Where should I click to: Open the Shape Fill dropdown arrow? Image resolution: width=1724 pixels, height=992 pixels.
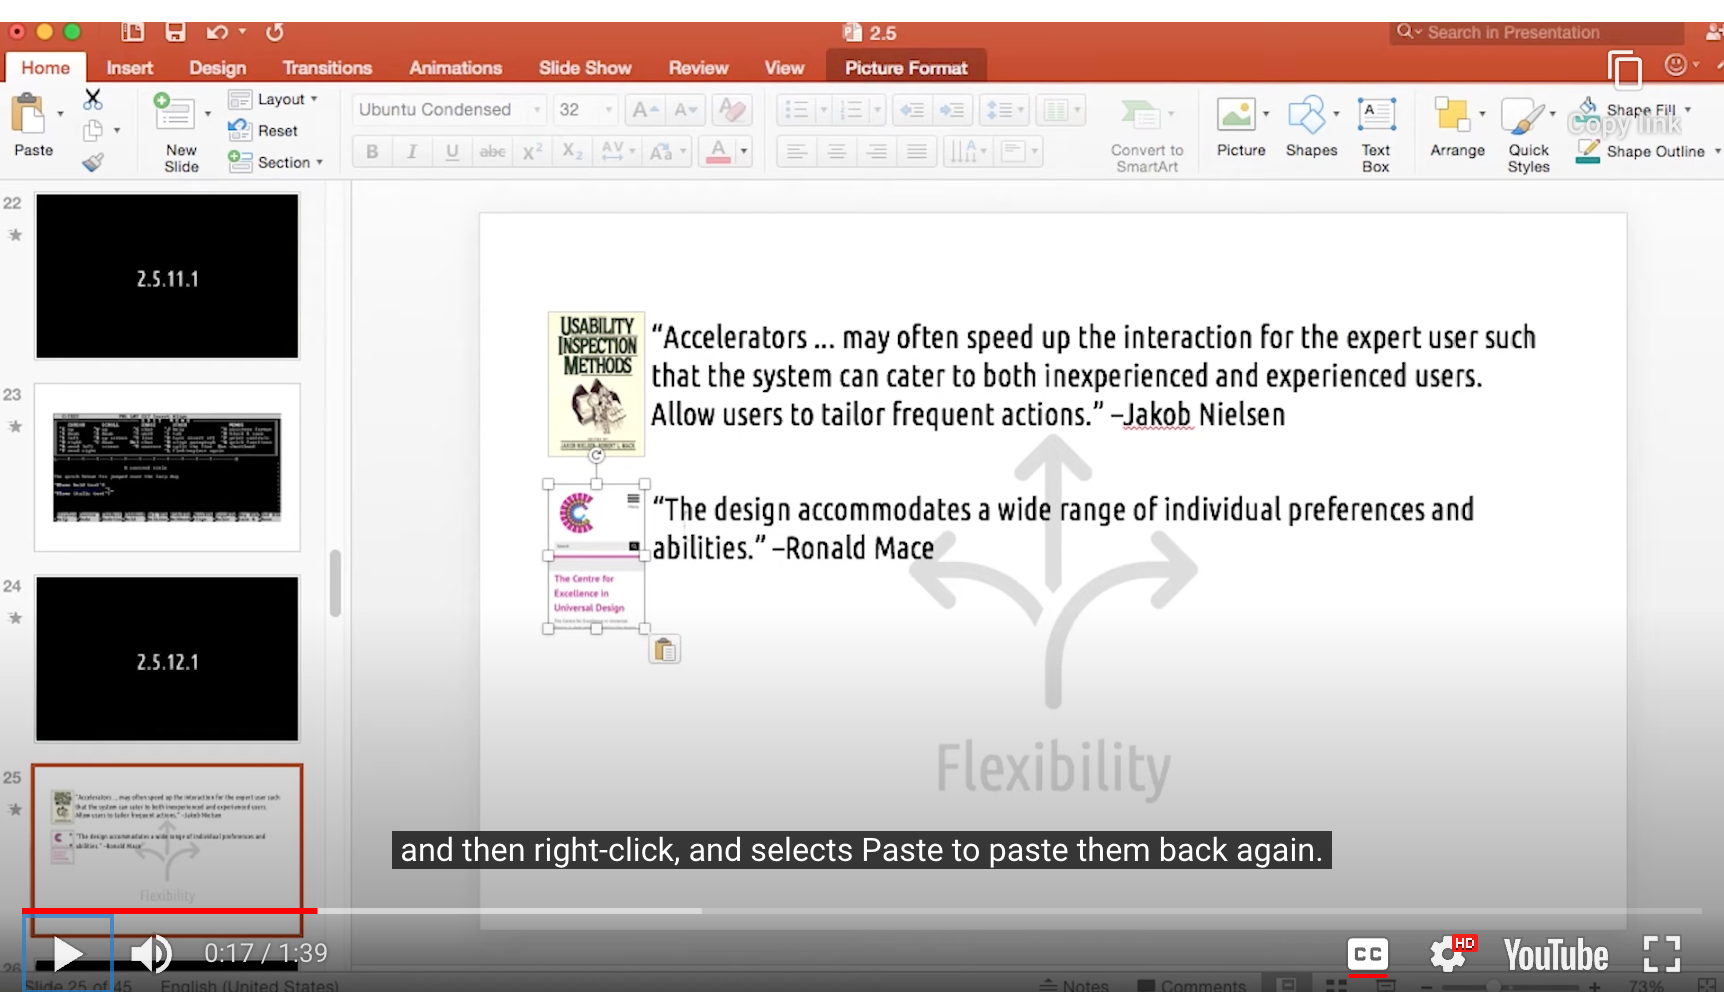[1688, 109]
